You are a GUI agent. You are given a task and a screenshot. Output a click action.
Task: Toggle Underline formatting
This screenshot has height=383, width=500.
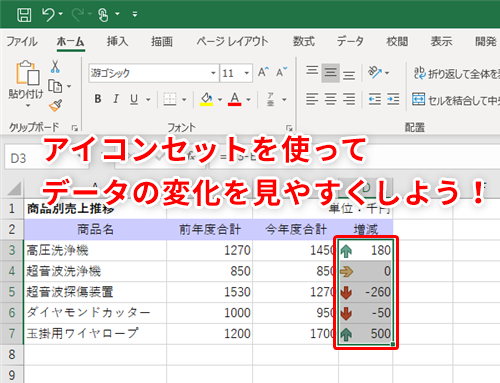(x=134, y=99)
